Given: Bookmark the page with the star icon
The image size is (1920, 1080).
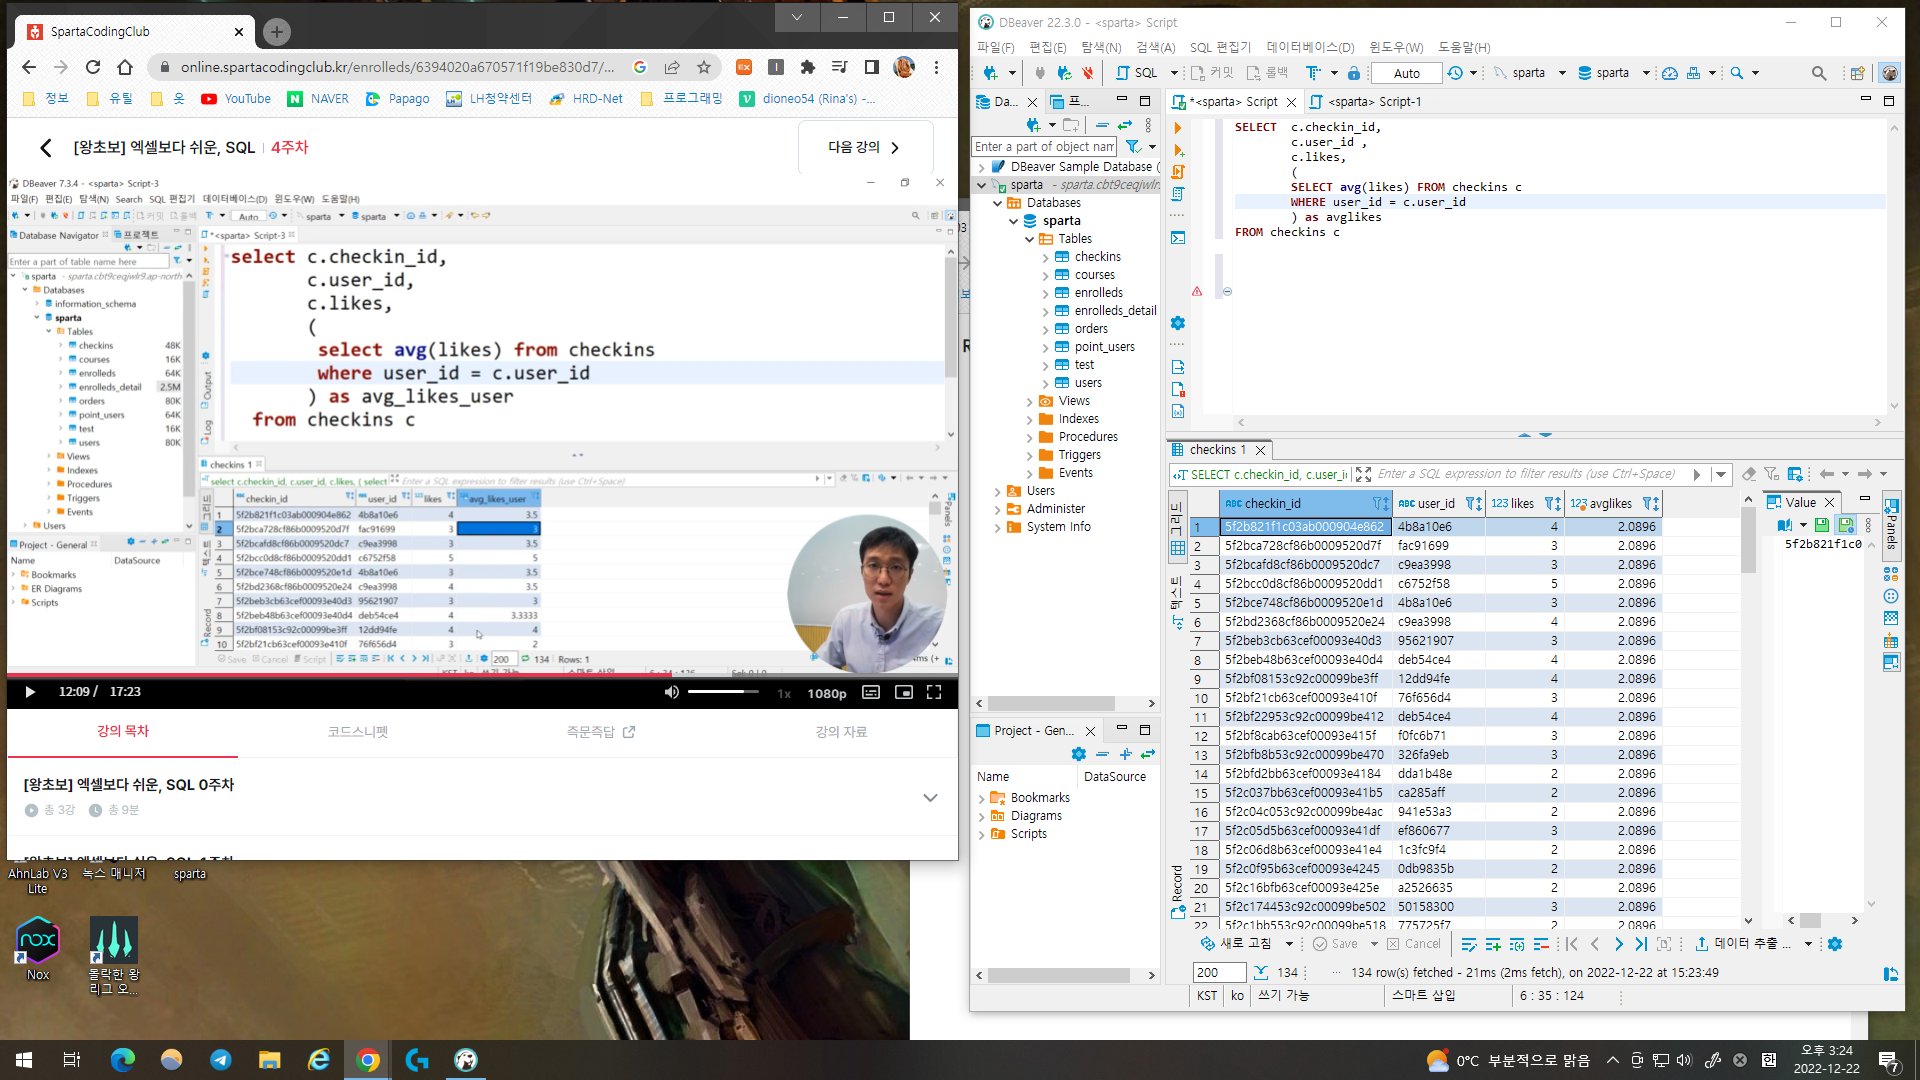Looking at the screenshot, I should 704,67.
